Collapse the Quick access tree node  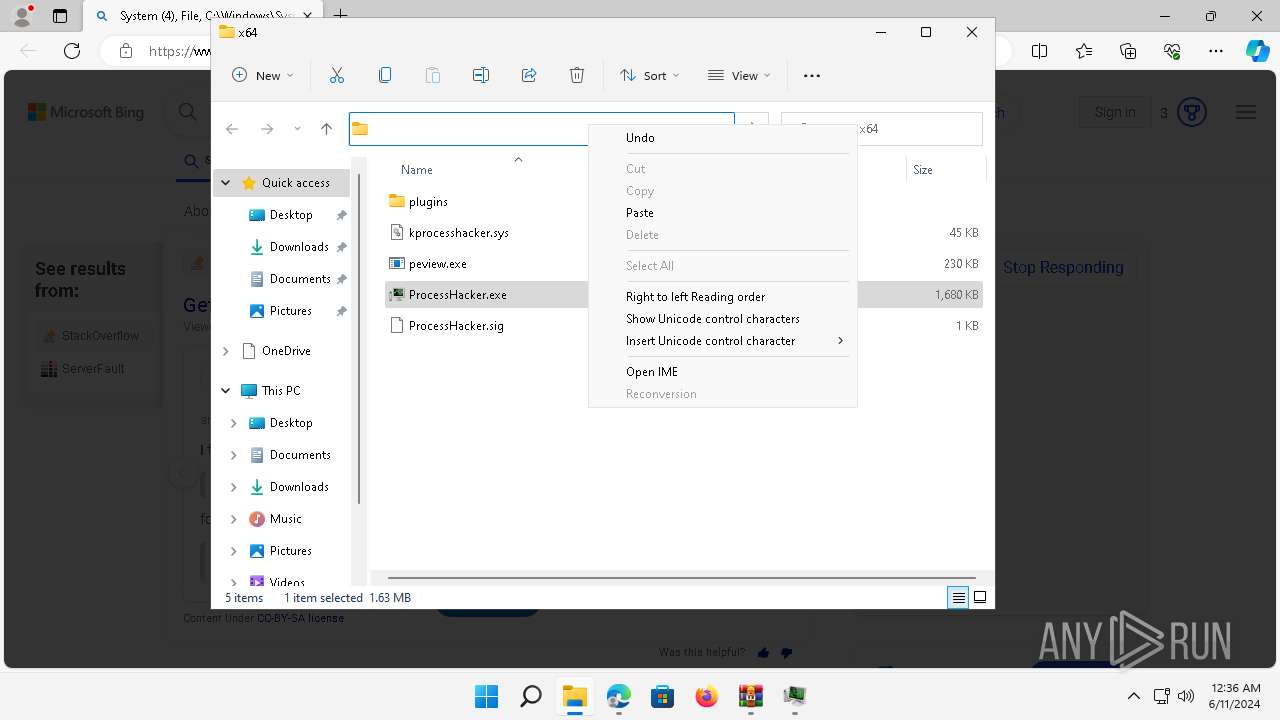click(226, 183)
